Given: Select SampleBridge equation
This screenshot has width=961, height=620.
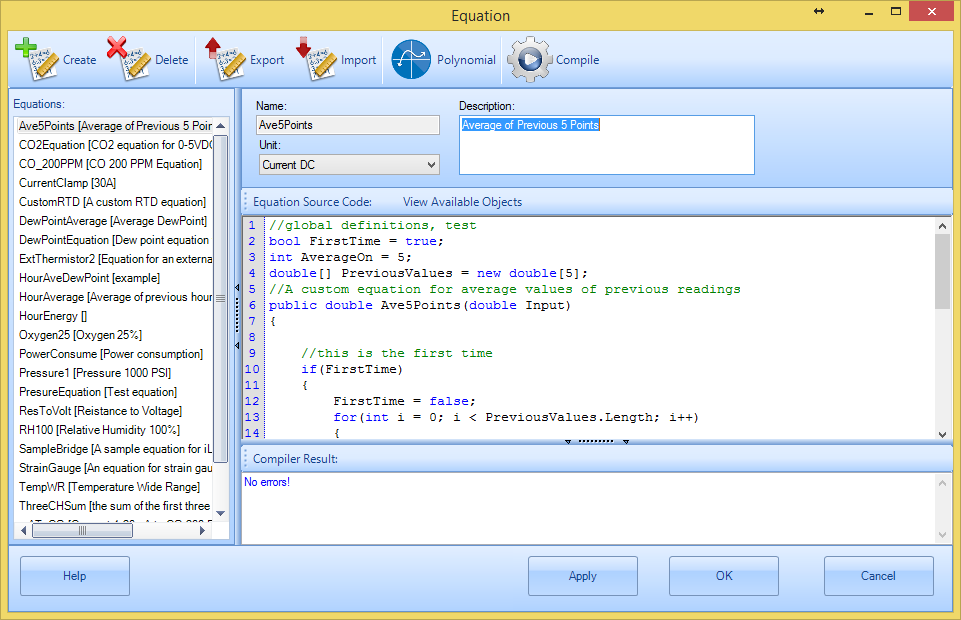Looking at the screenshot, I should (115, 449).
